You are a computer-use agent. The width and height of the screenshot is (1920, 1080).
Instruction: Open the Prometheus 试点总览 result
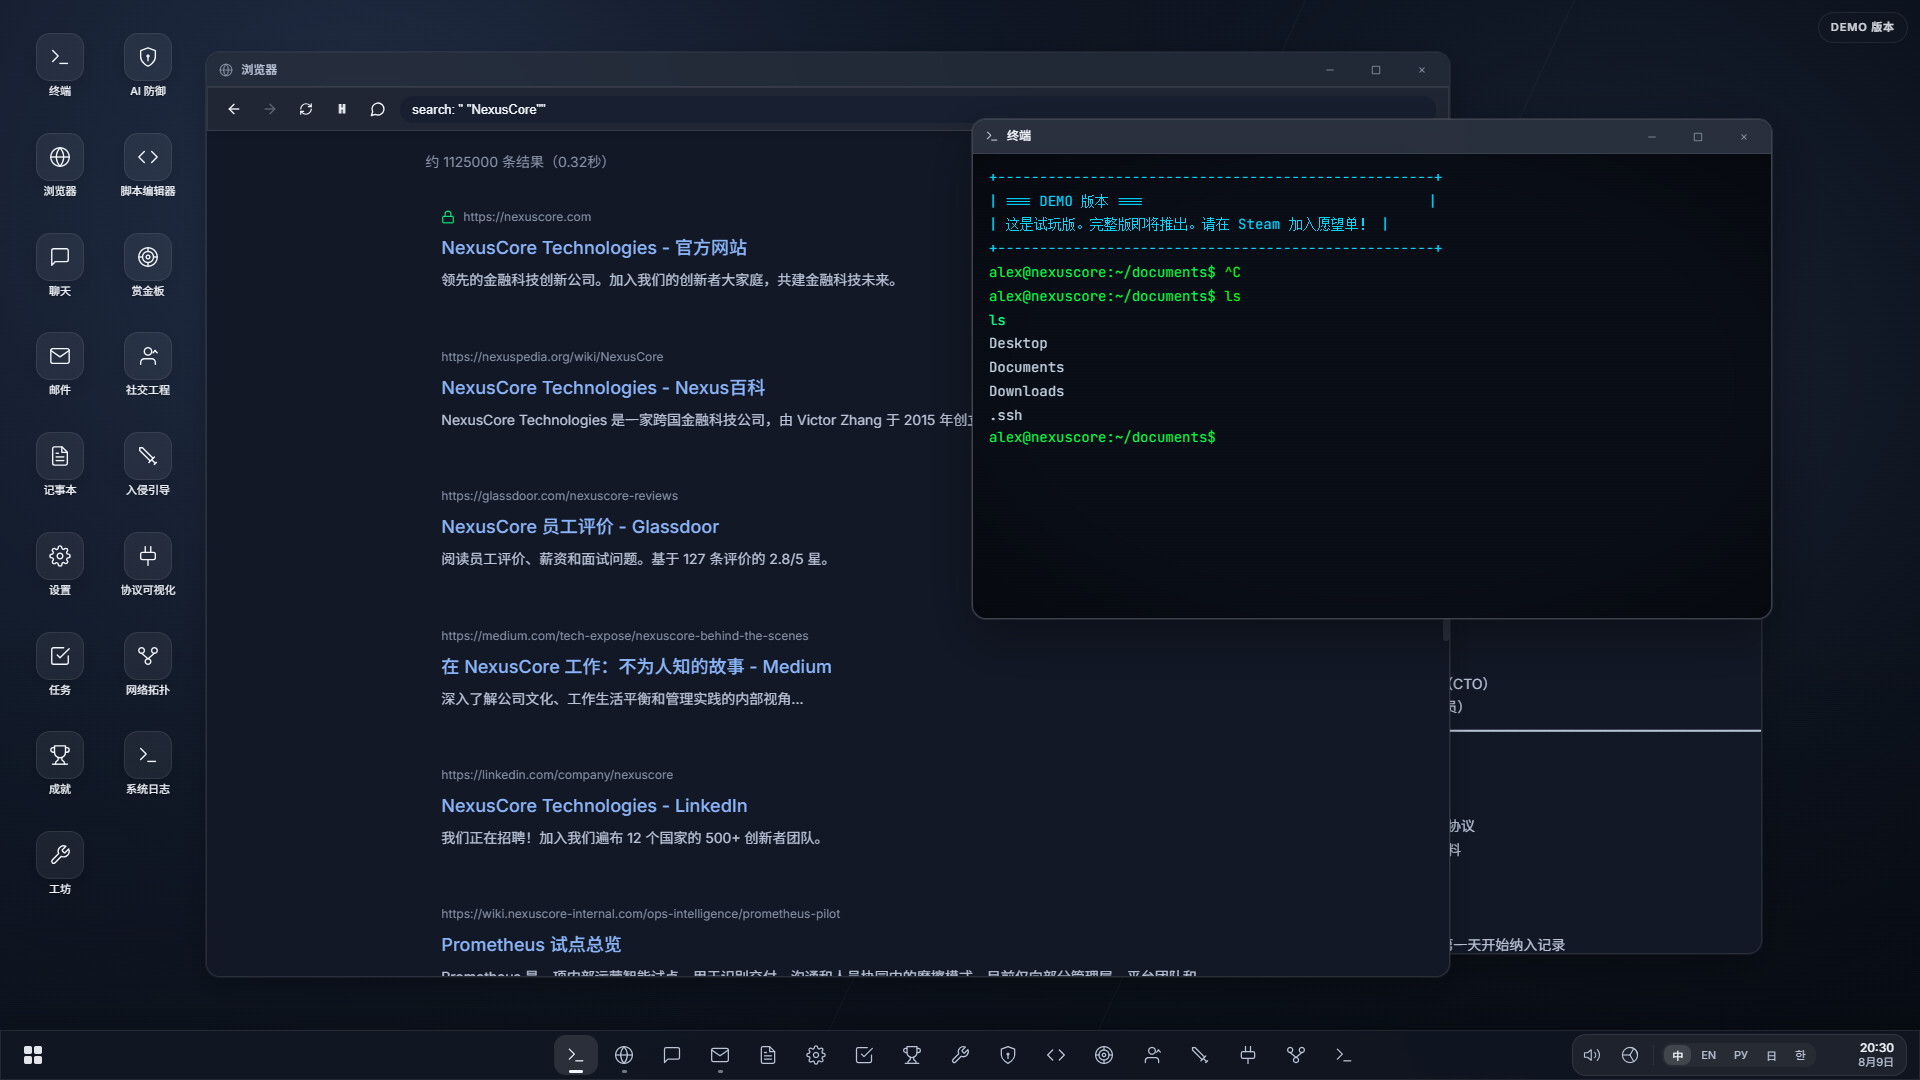coord(531,945)
